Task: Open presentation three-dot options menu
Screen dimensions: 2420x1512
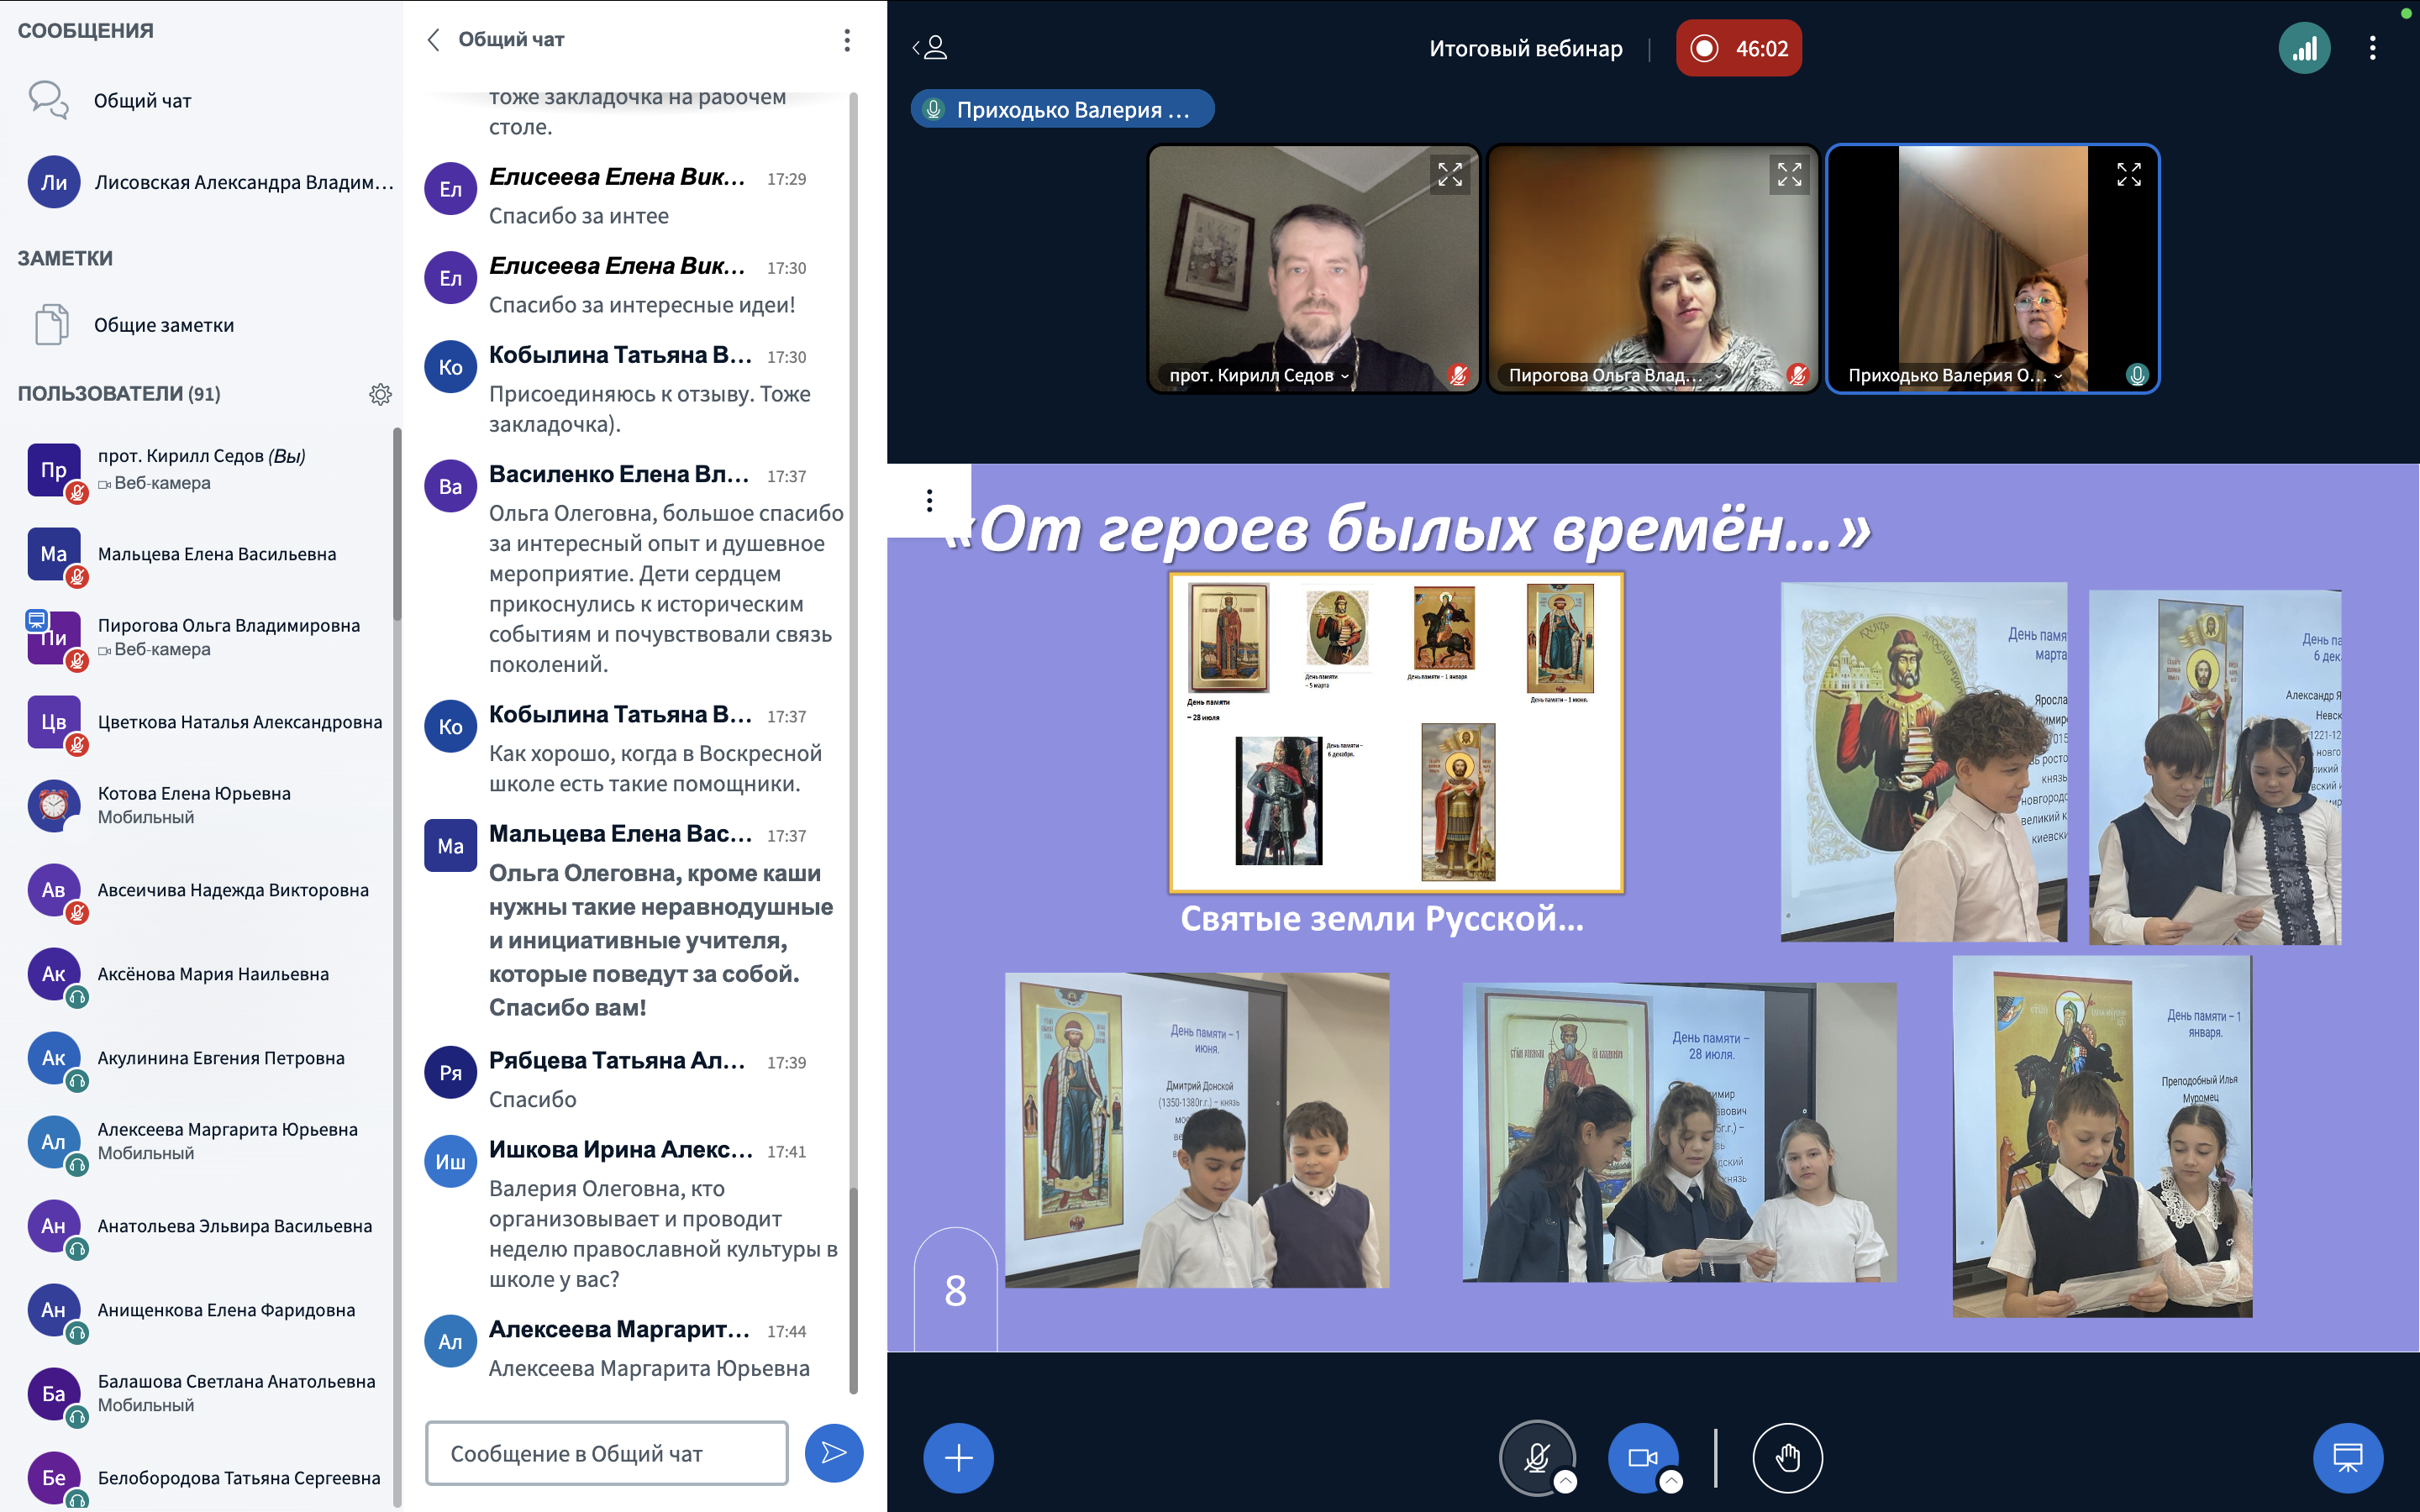Action: point(929,500)
